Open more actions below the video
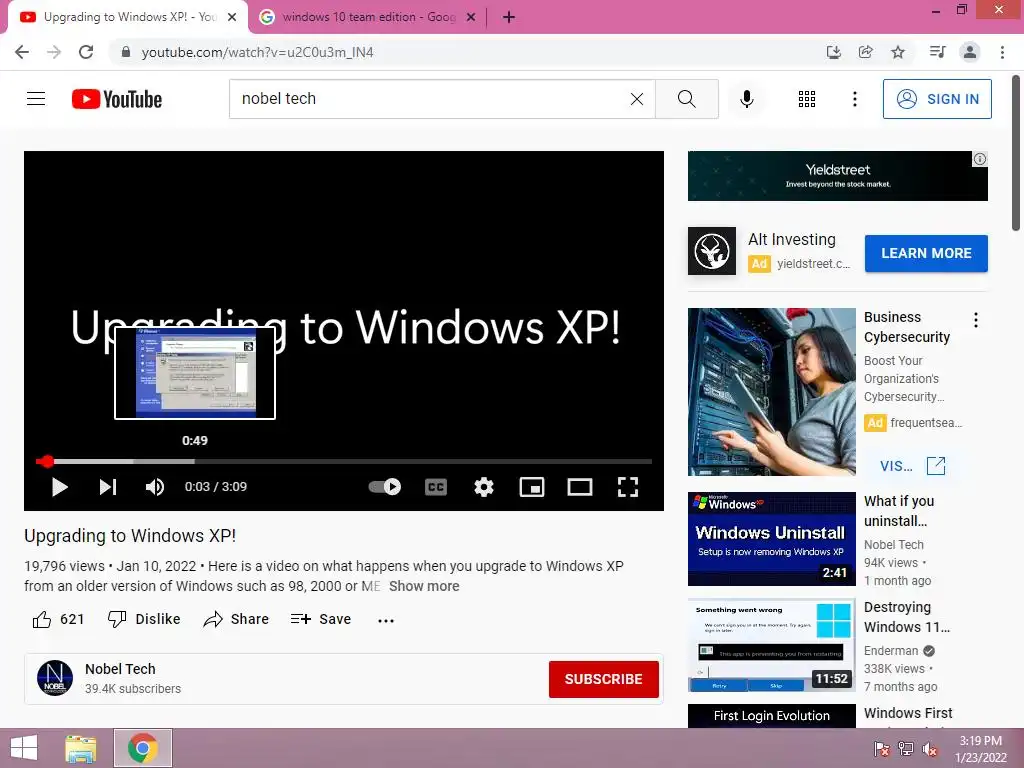Image resolution: width=1024 pixels, height=768 pixels. pyautogui.click(x=386, y=620)
